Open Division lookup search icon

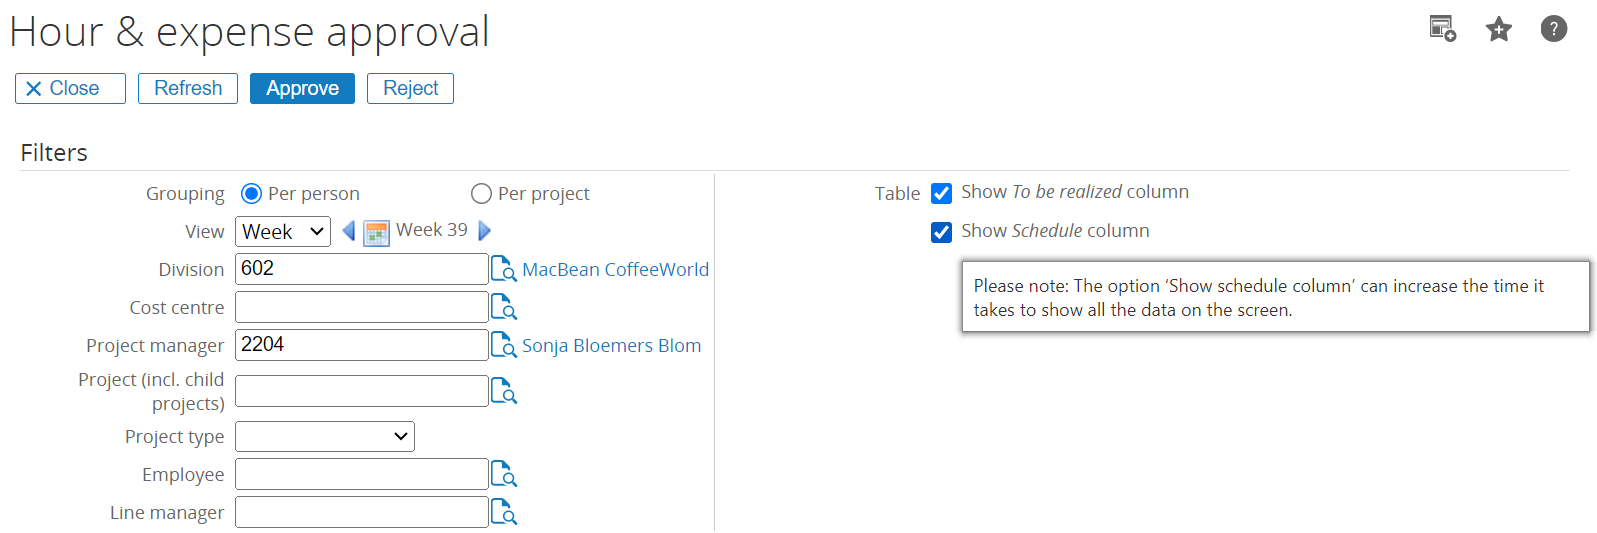pos(504,269)
